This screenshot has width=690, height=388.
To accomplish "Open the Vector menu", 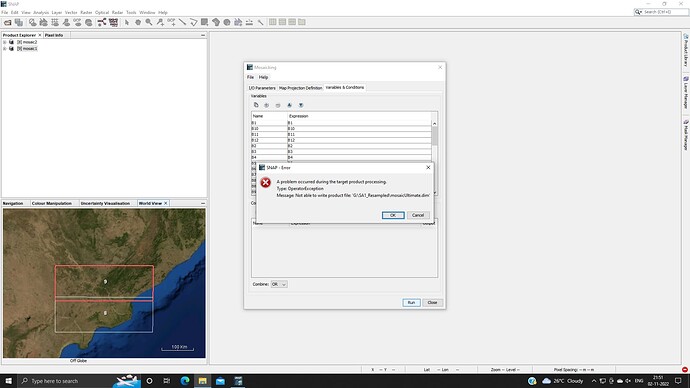I will coord(71,12).
